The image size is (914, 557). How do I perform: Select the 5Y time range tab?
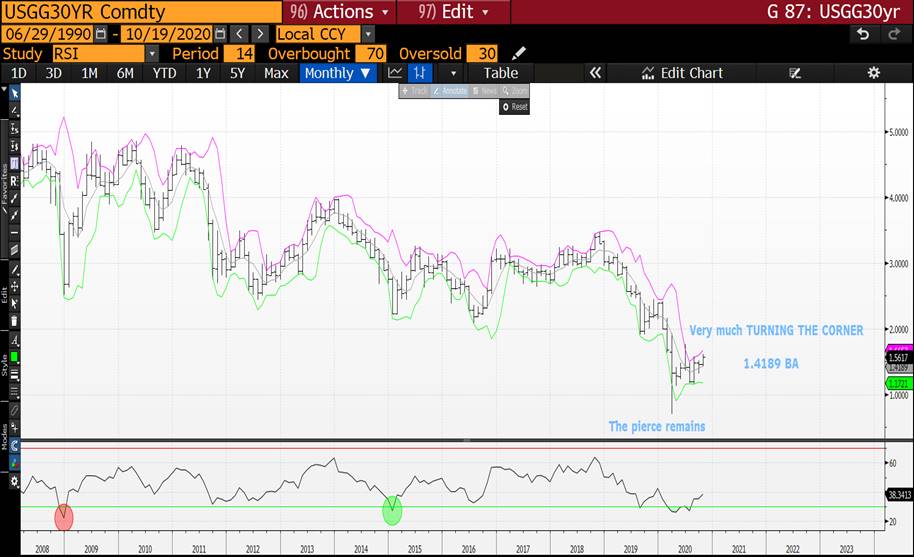tap(237, 73)
